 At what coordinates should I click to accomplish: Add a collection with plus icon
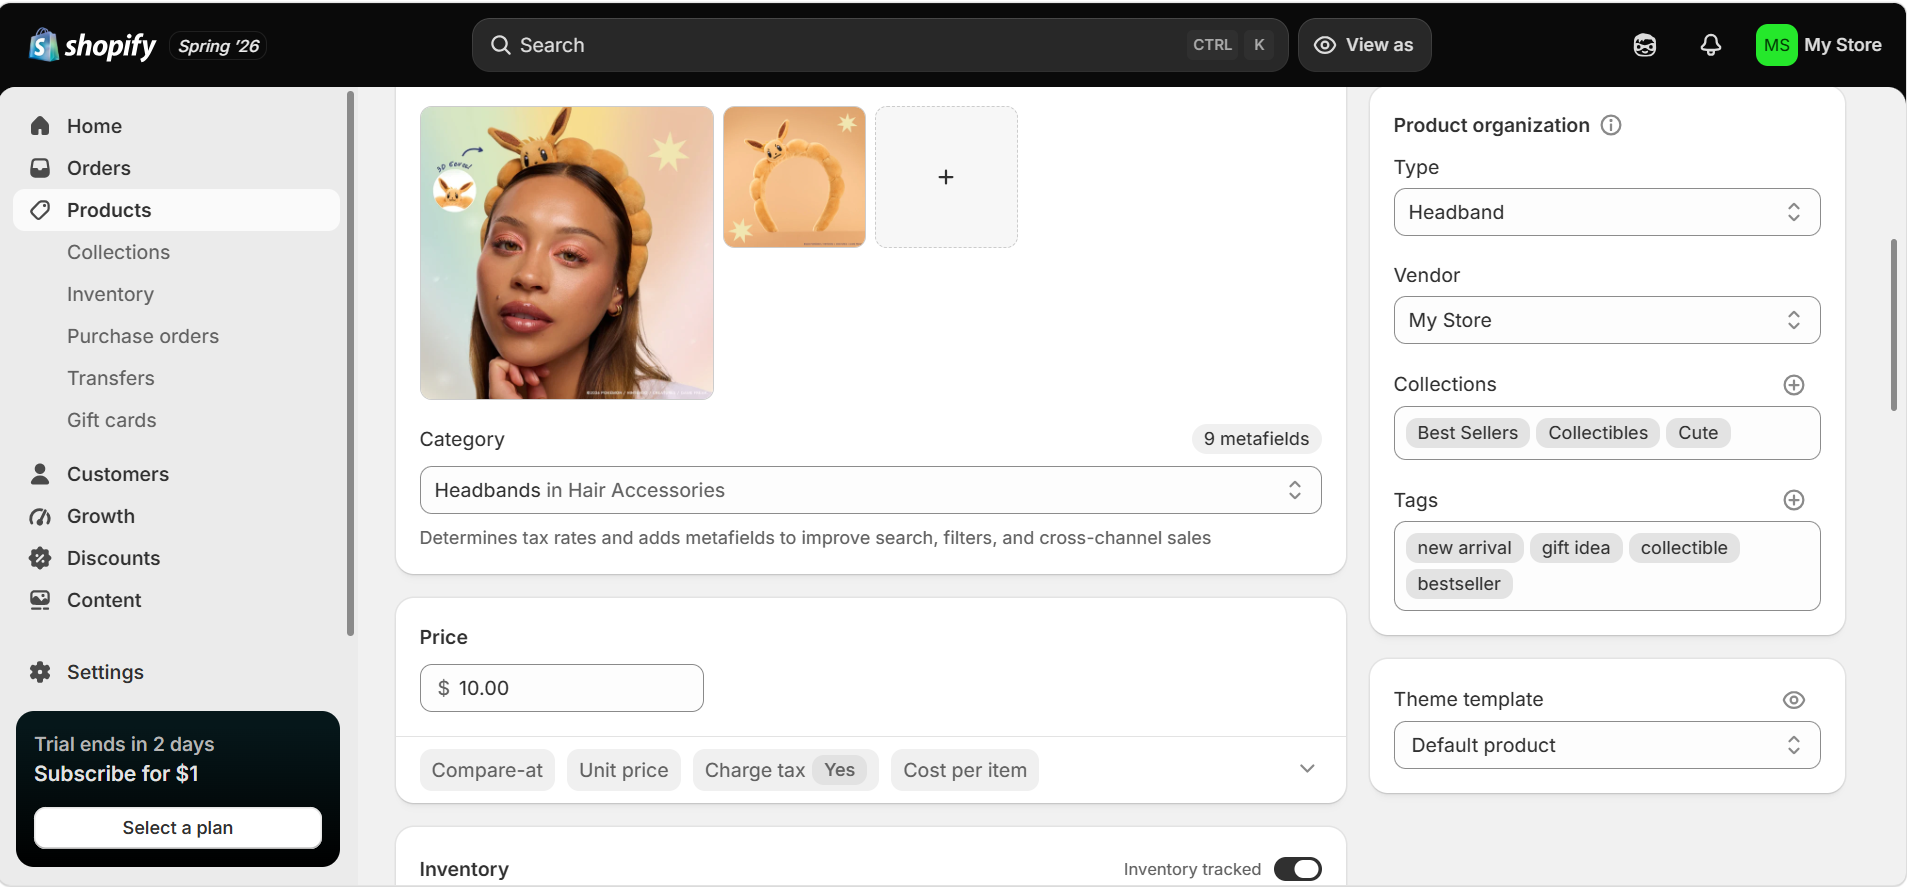pos(1794,385)
